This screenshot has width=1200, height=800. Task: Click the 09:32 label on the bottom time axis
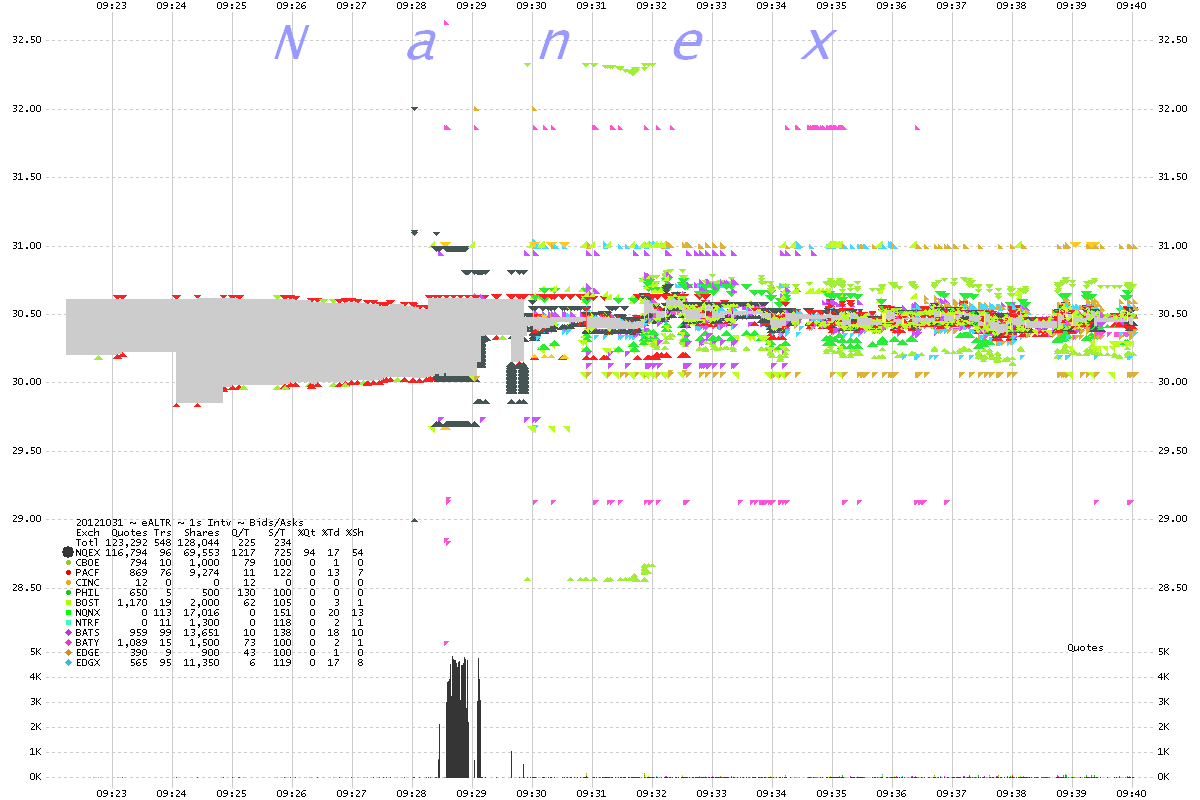pos(652,794)
